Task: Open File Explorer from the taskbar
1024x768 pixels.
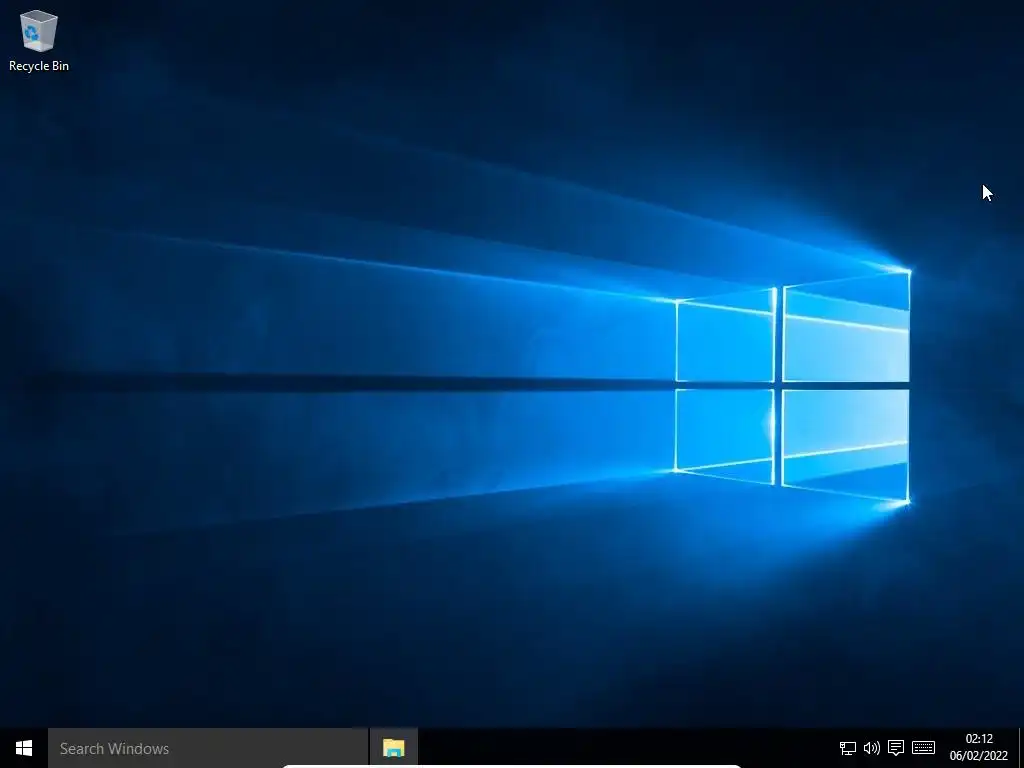Action: 394,748
